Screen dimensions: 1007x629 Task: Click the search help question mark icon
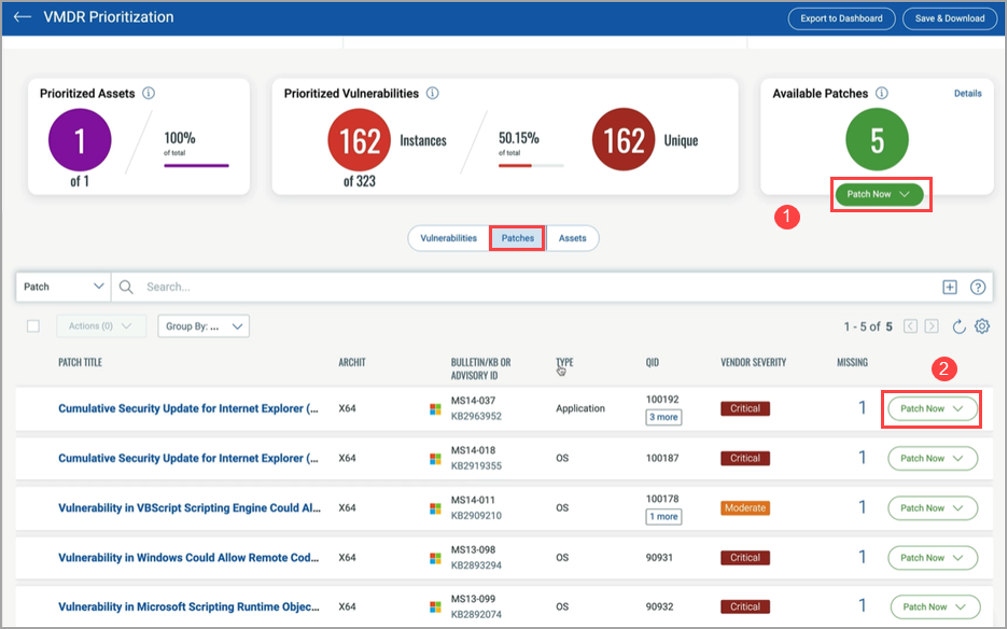pos(977,287)
